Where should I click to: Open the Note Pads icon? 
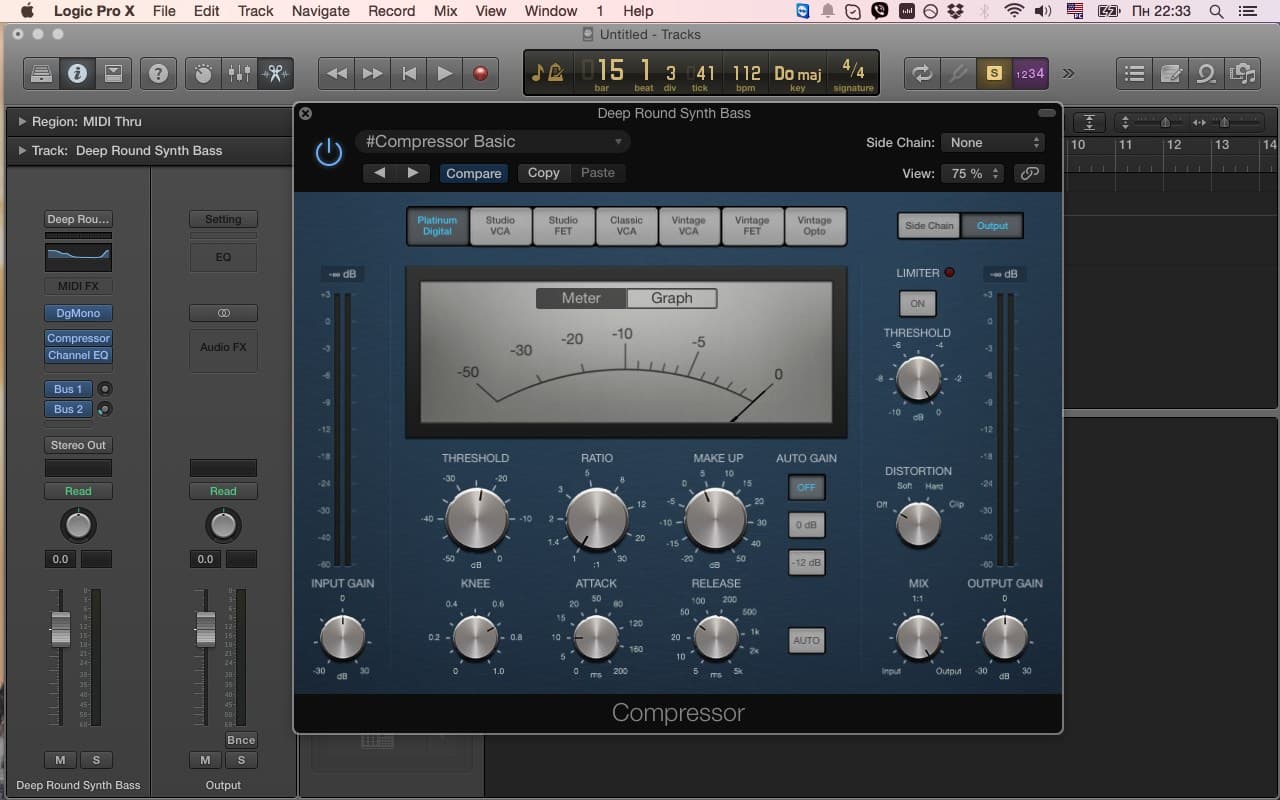pos(1170,73)
